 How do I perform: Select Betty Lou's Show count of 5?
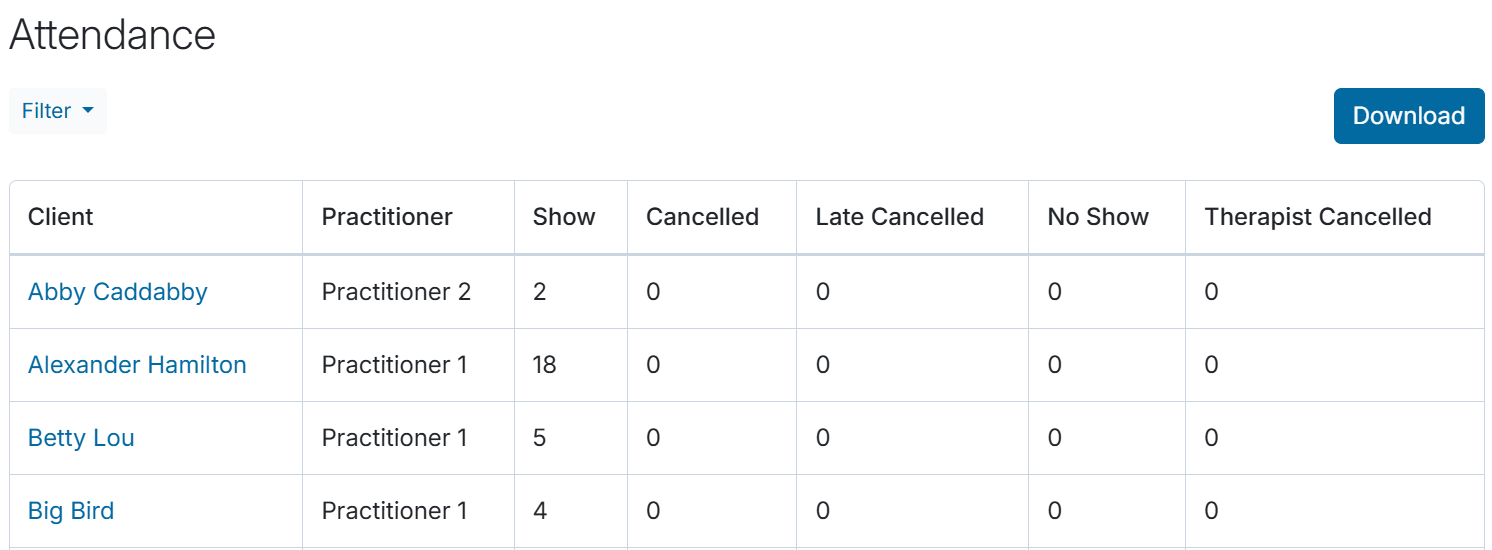(540, 438)
